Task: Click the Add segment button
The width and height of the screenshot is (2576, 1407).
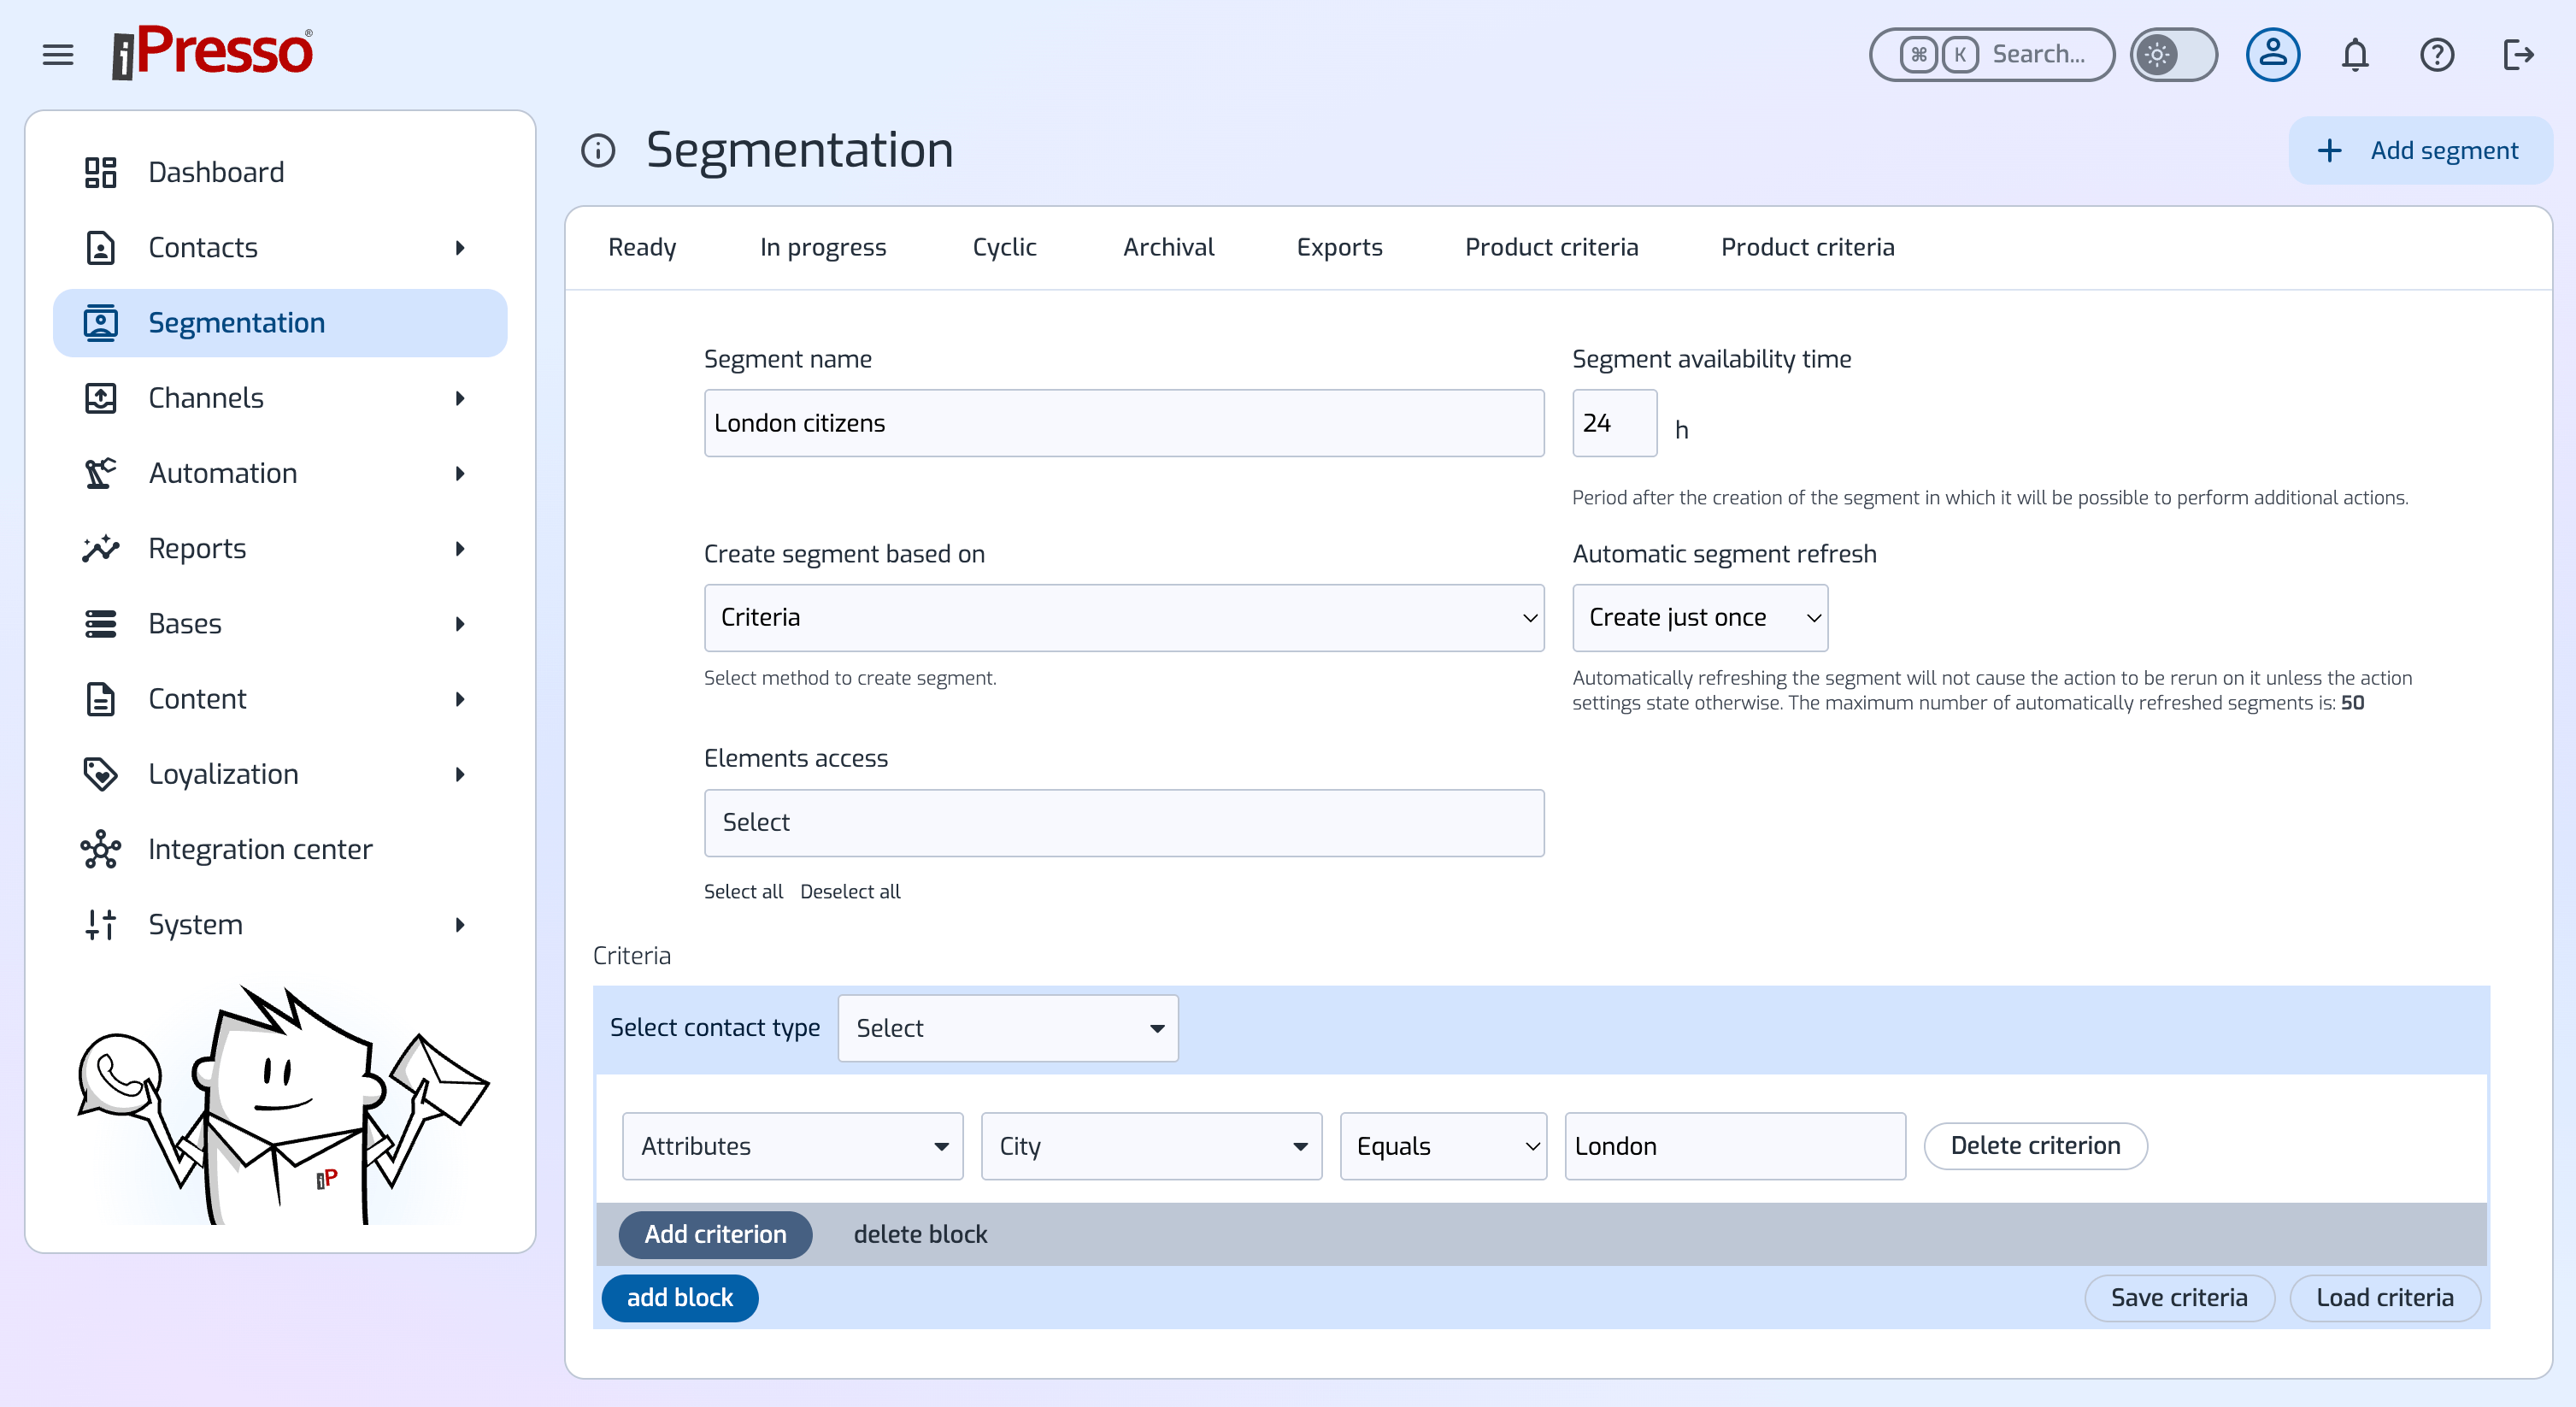Action: pyautogui.click(x=2420, y=151)
